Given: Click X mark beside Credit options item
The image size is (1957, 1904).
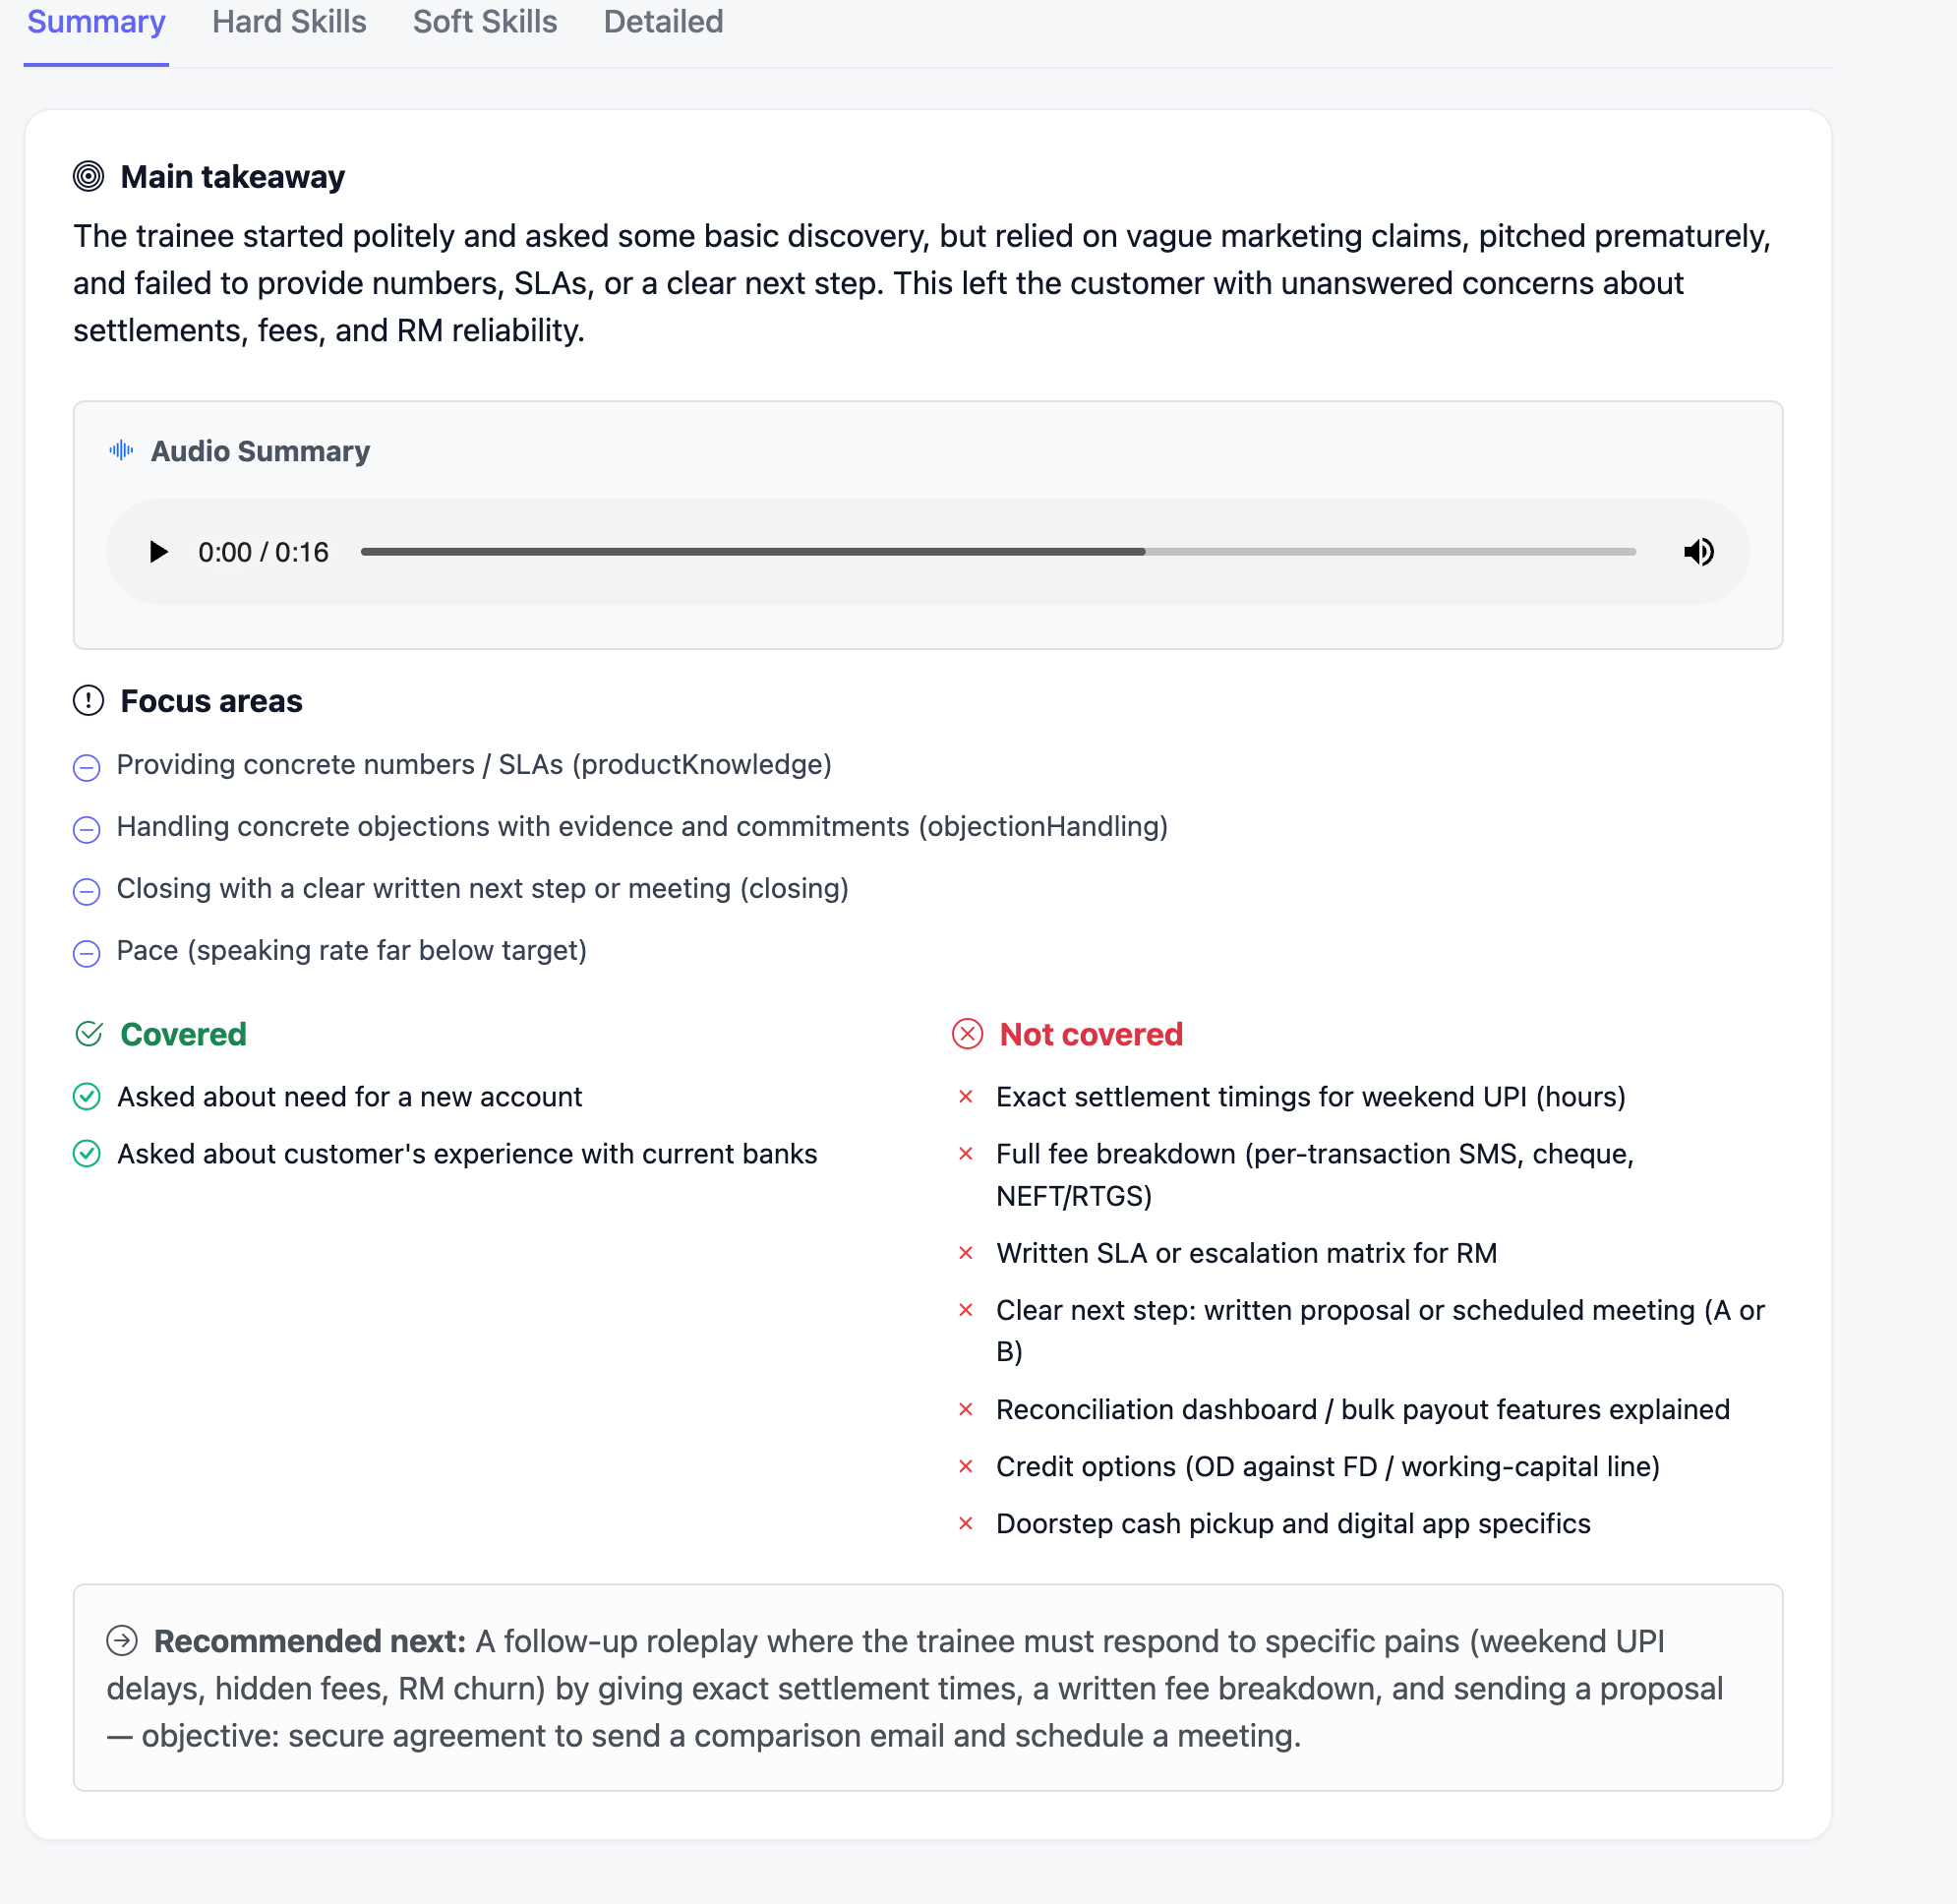Looking at the screenshot, I should point(966,1467).
